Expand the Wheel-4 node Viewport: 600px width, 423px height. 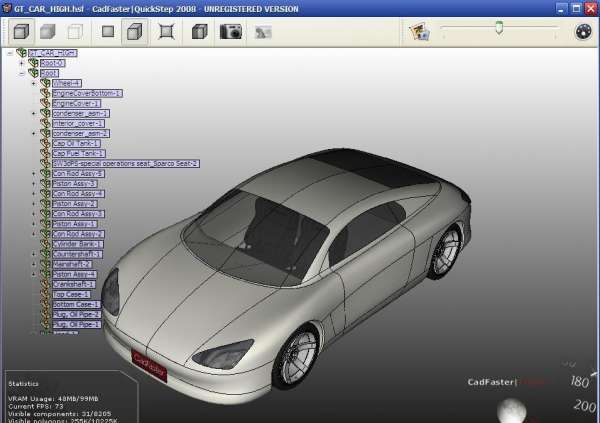pos(34,83)
